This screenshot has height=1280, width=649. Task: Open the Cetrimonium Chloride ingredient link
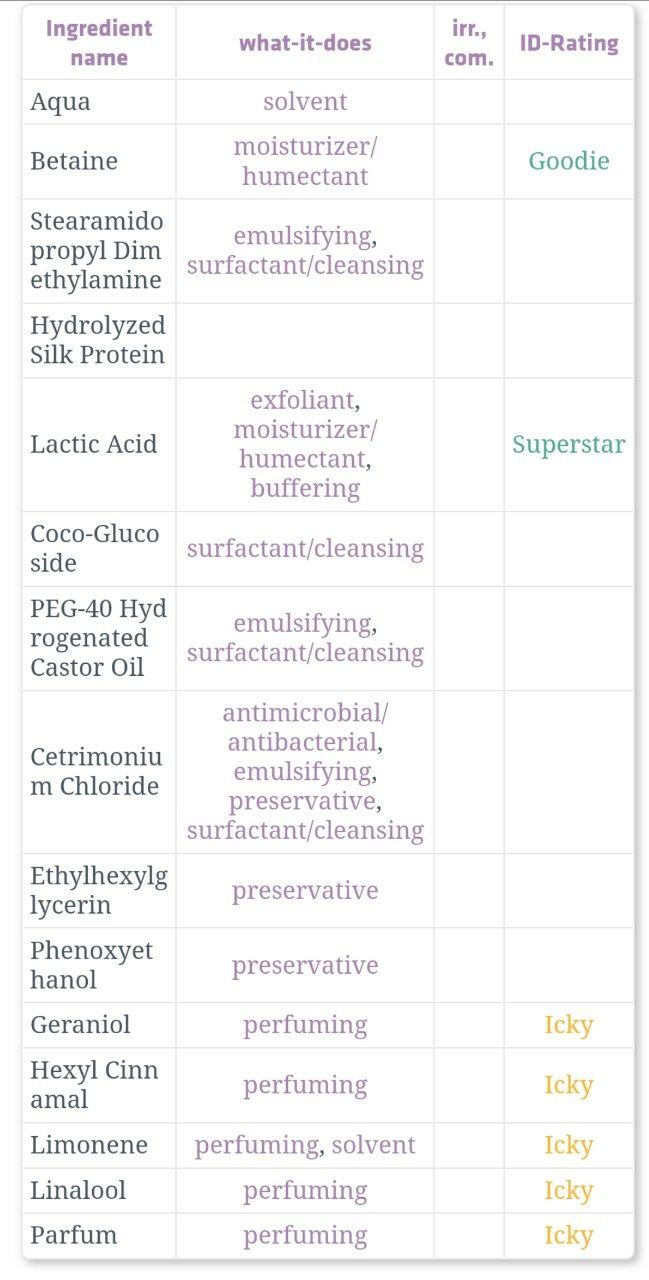click(96, 771)
